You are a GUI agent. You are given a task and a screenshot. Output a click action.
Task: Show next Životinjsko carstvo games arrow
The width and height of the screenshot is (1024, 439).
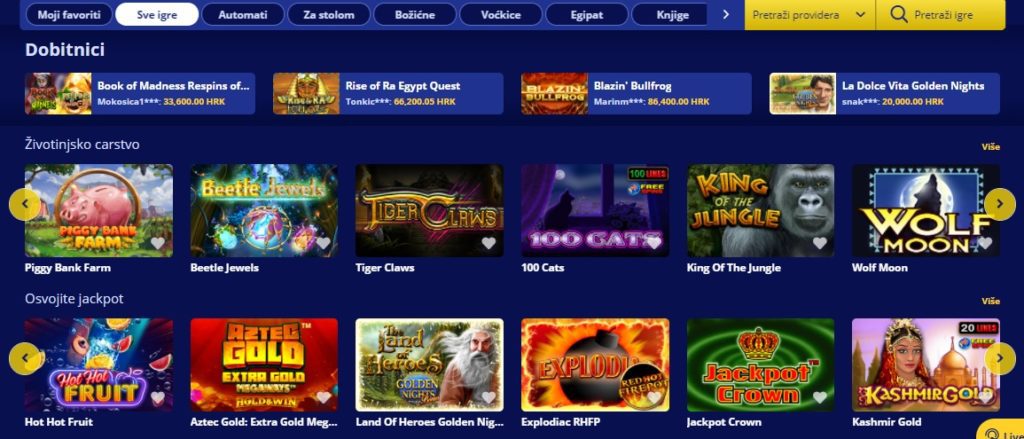(1000, 204)
